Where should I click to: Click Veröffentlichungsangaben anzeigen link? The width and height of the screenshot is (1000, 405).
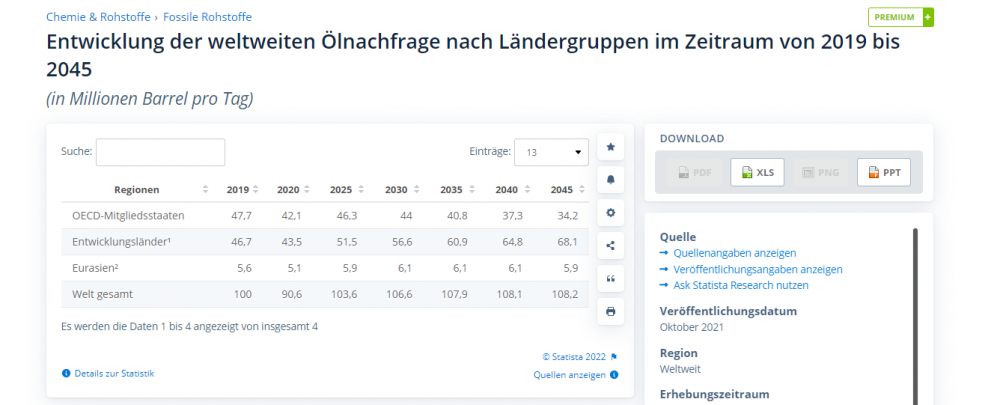coord(758,269)
